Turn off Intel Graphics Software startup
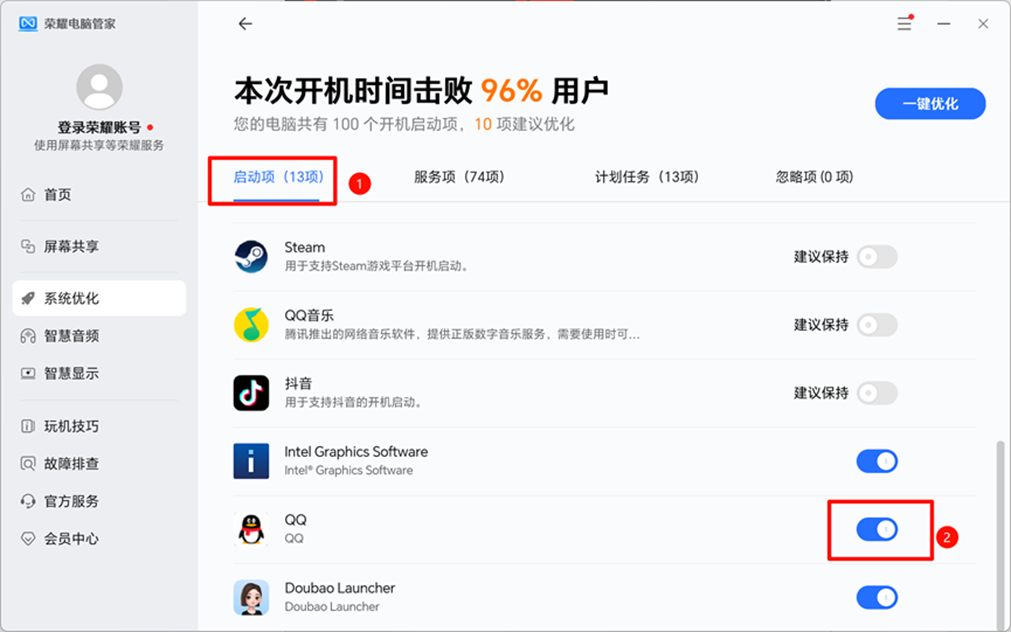The height and width of the screenshot is (632, 1011). [x=877, y=461]
